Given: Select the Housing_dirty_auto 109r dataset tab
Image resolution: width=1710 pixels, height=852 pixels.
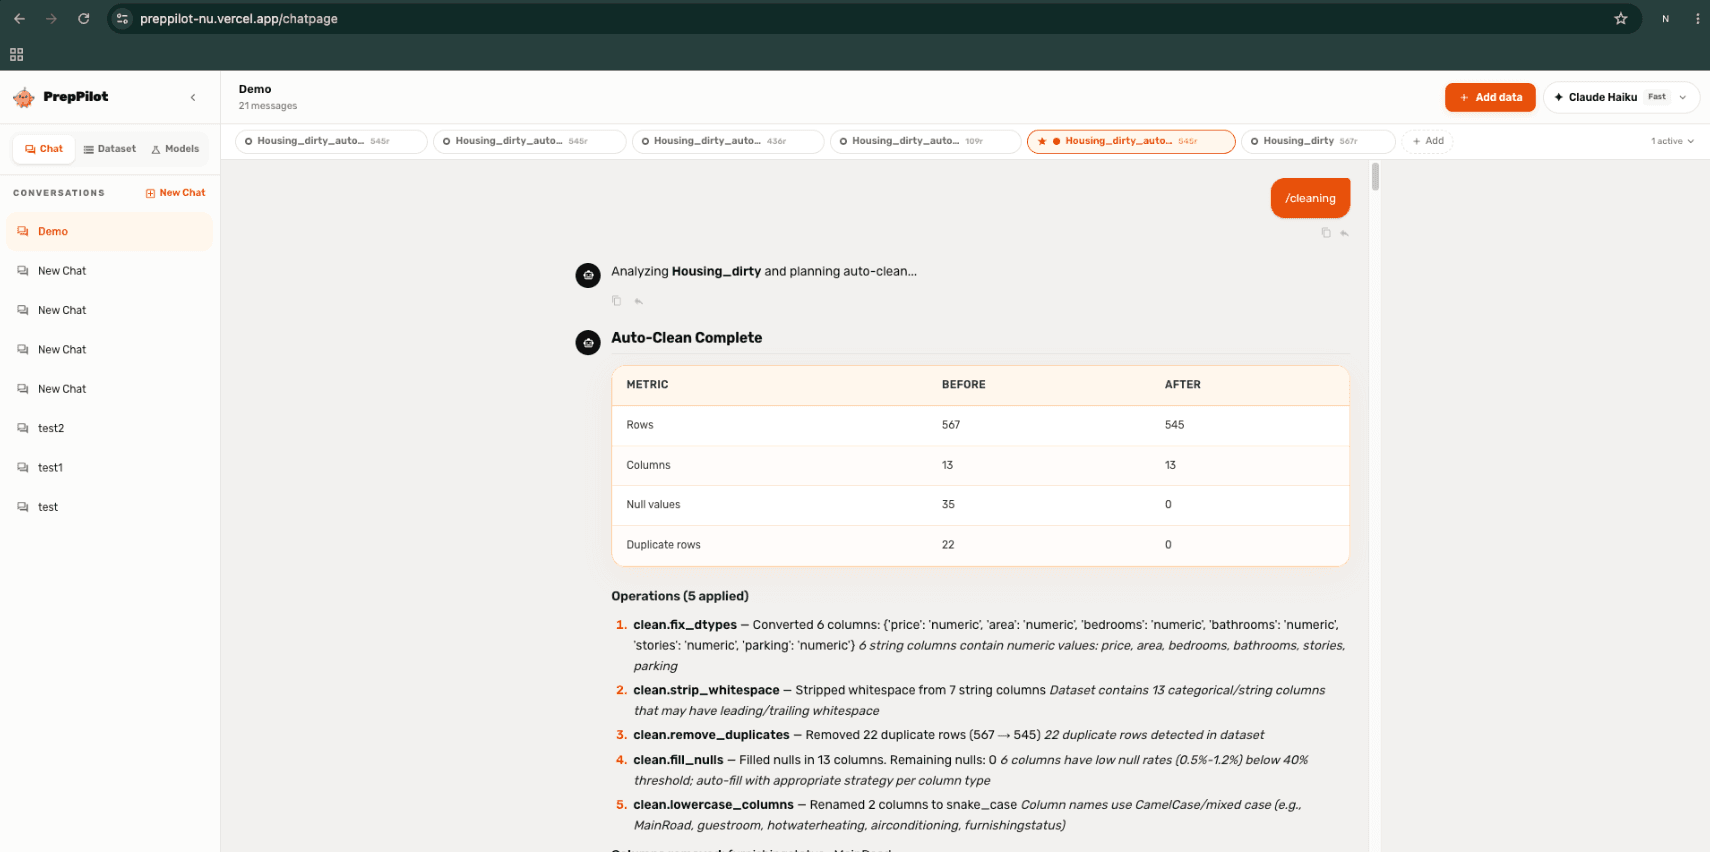Looking at the screenshot, I should [926, 141].
